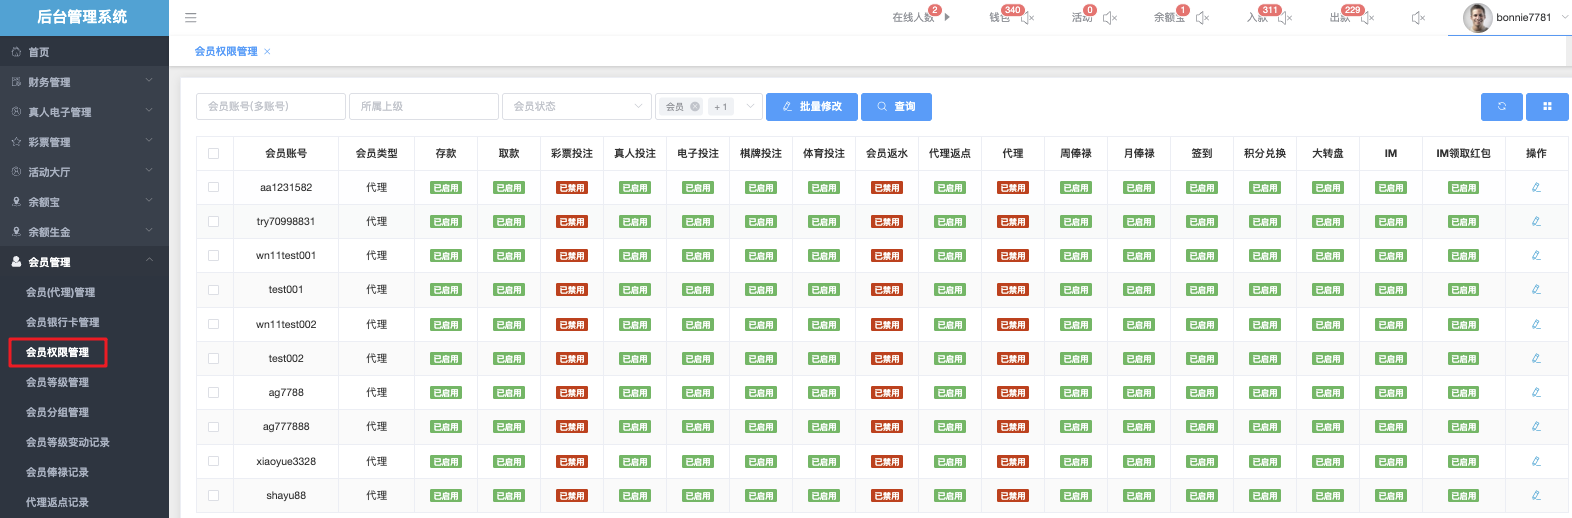Open 会员等级管理 in the sidebar
The width and height of the screenshot is (1572, 518).
click(57, 382)
